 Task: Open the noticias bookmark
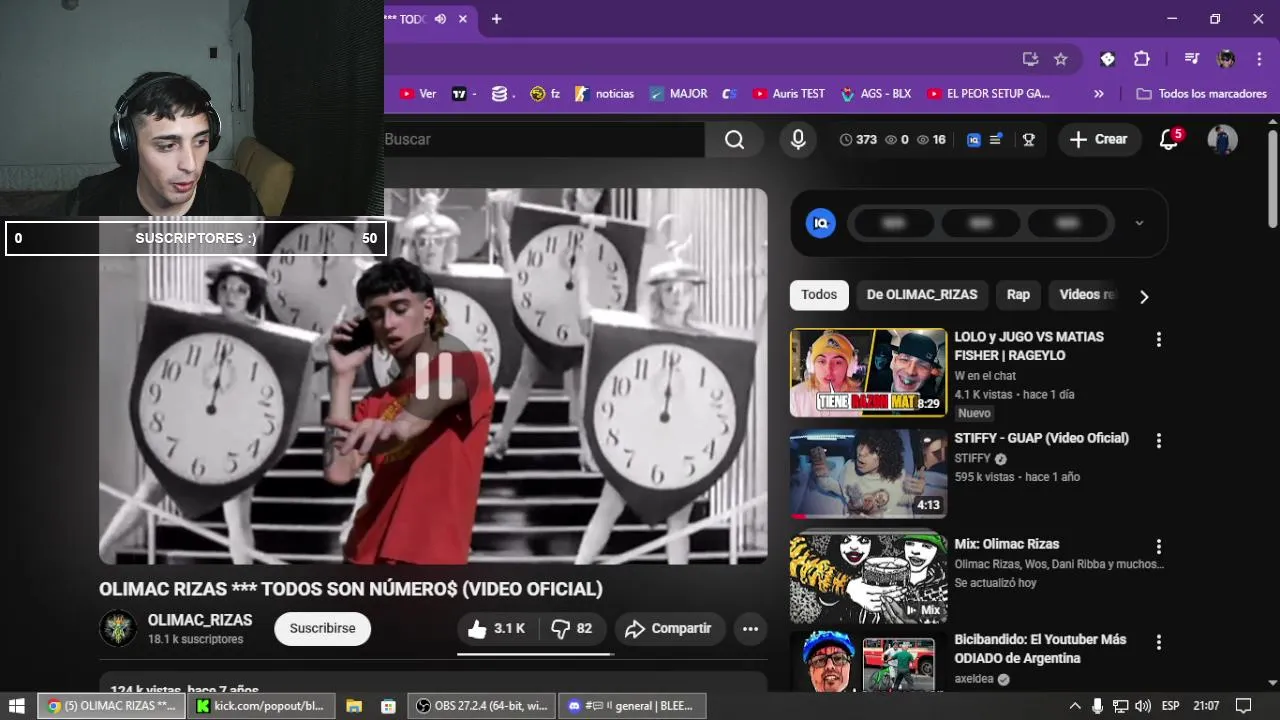604,94
